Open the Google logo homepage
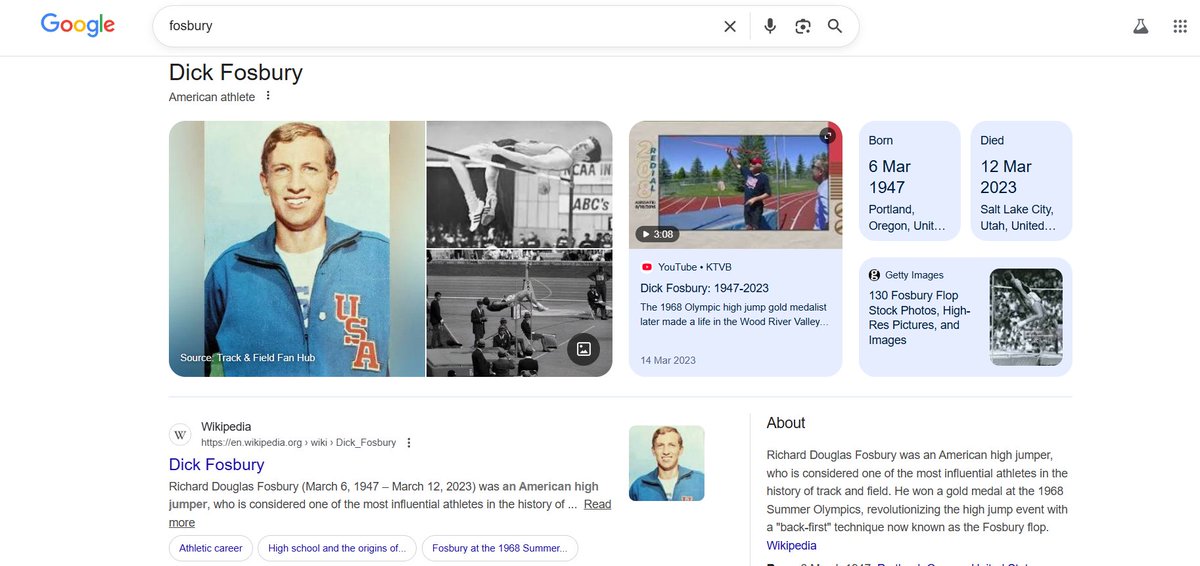1200x566 pixels. click(x=77, y=26)
